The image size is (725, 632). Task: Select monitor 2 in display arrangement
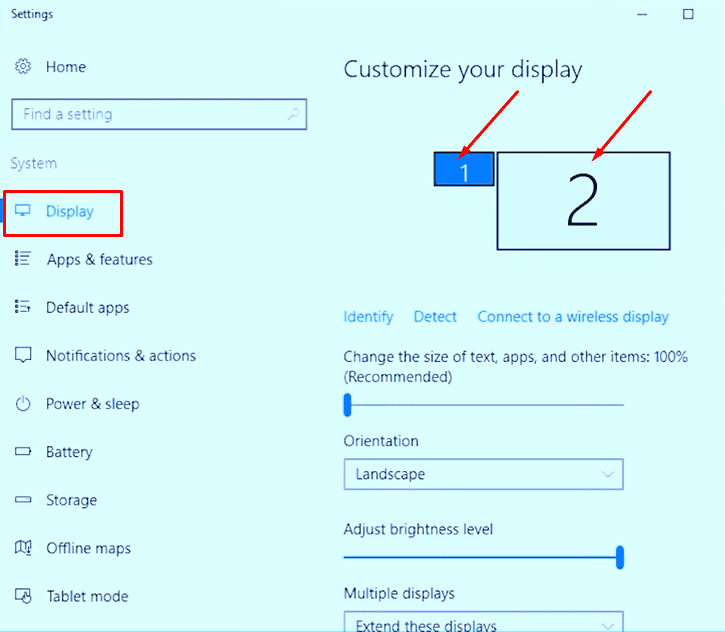(x=584, y=201)
